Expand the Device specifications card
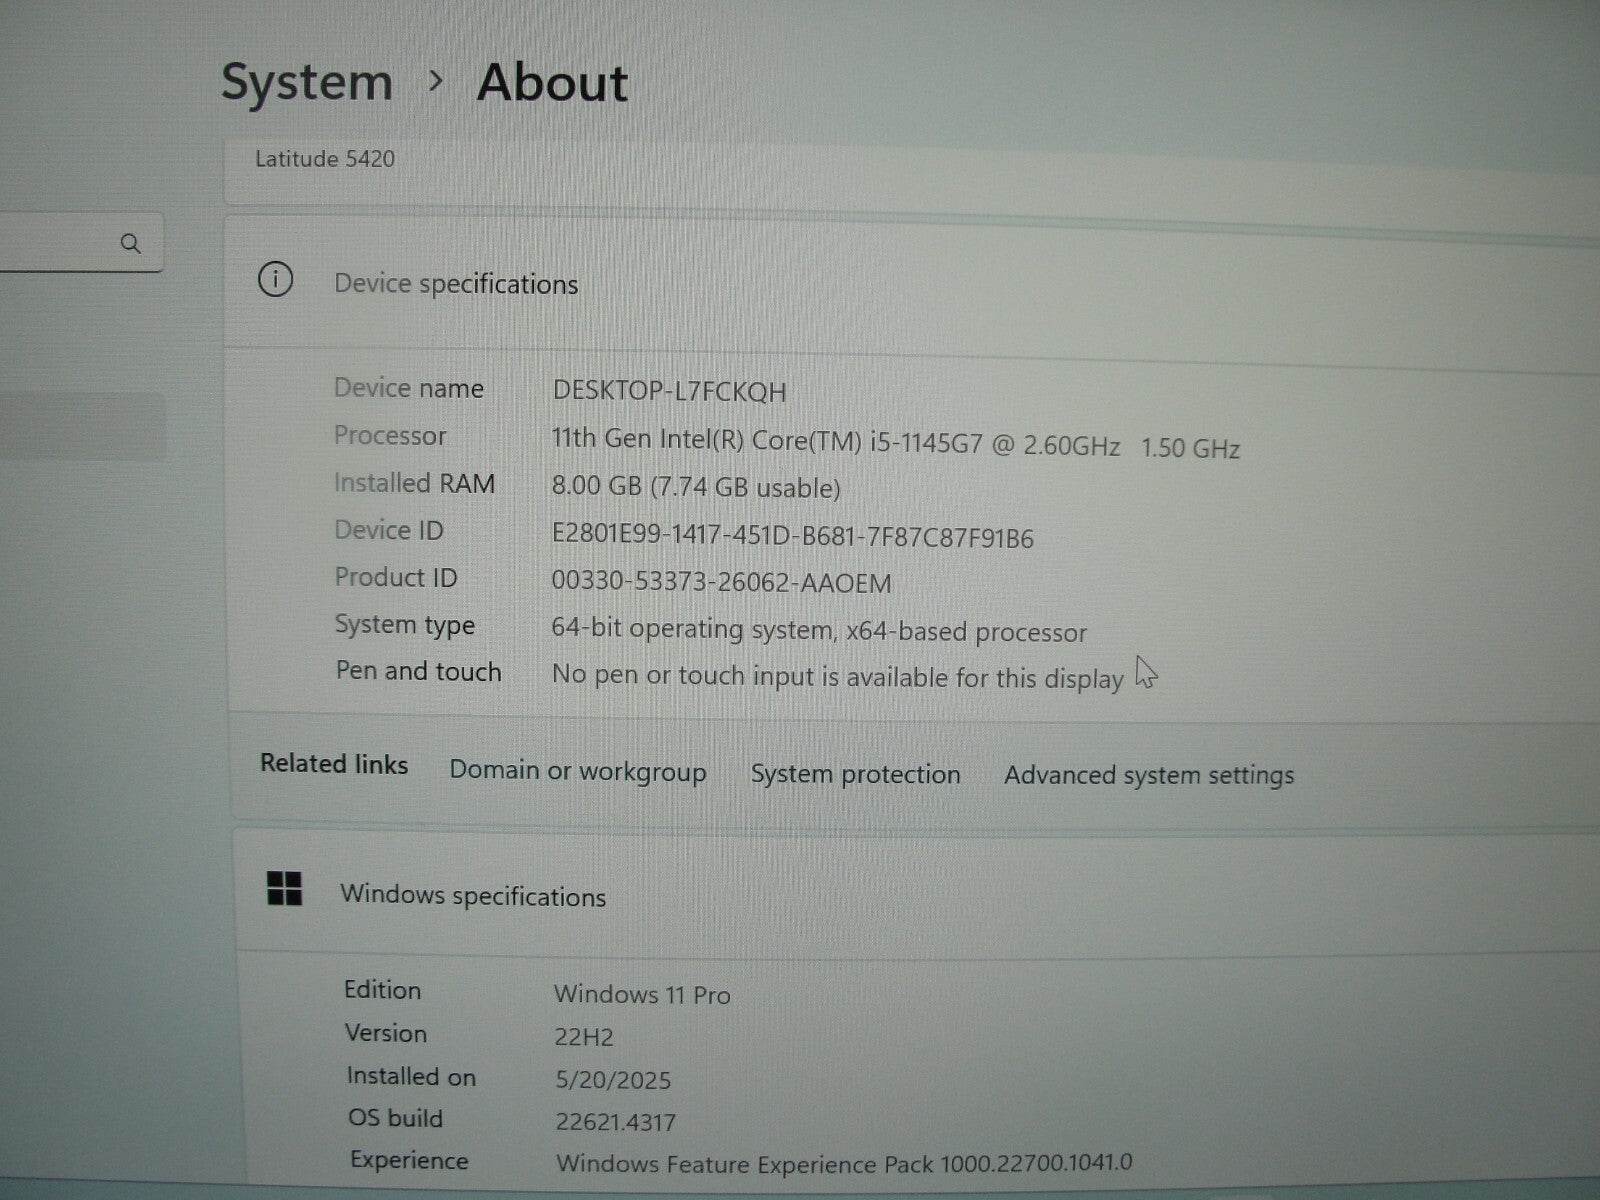1600x1200 pixels. click(456, 283)
